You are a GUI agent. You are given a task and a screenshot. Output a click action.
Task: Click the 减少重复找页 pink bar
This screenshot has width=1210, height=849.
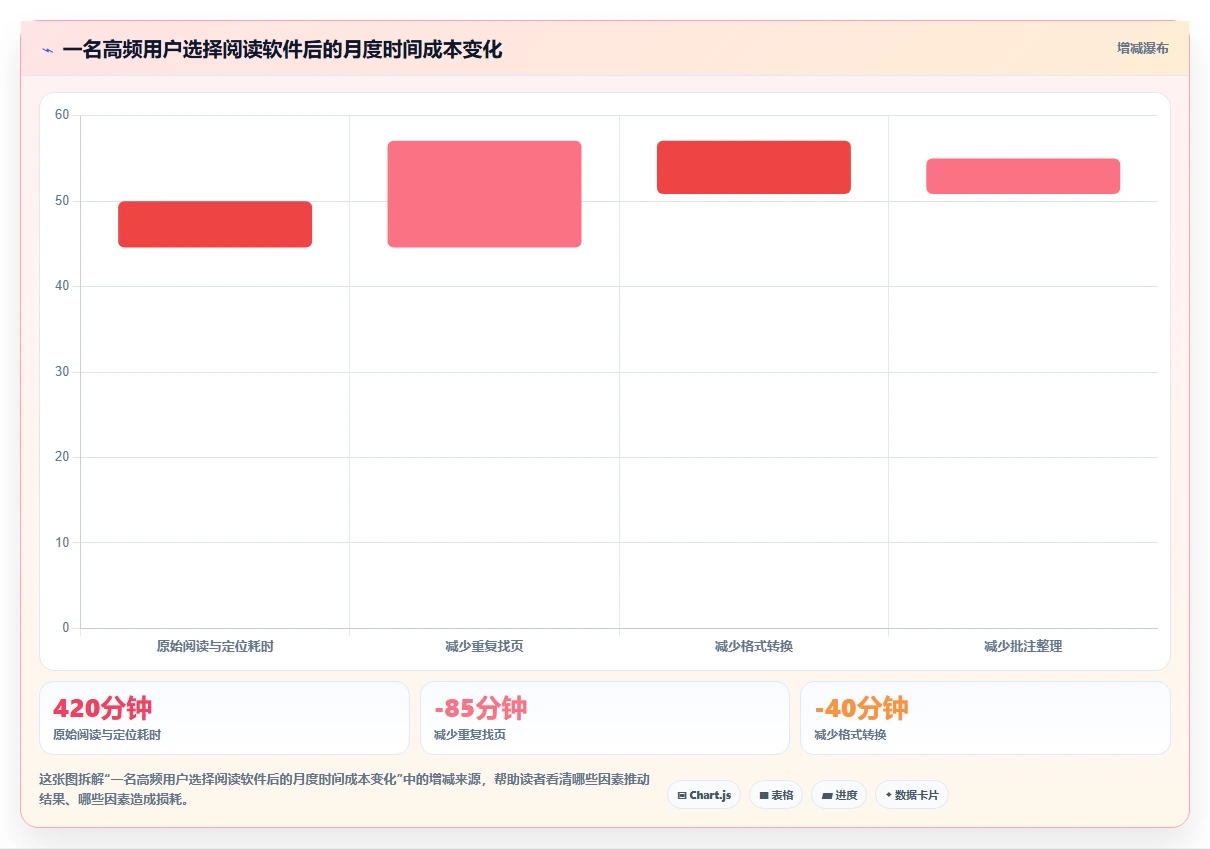tap(484, 194)
